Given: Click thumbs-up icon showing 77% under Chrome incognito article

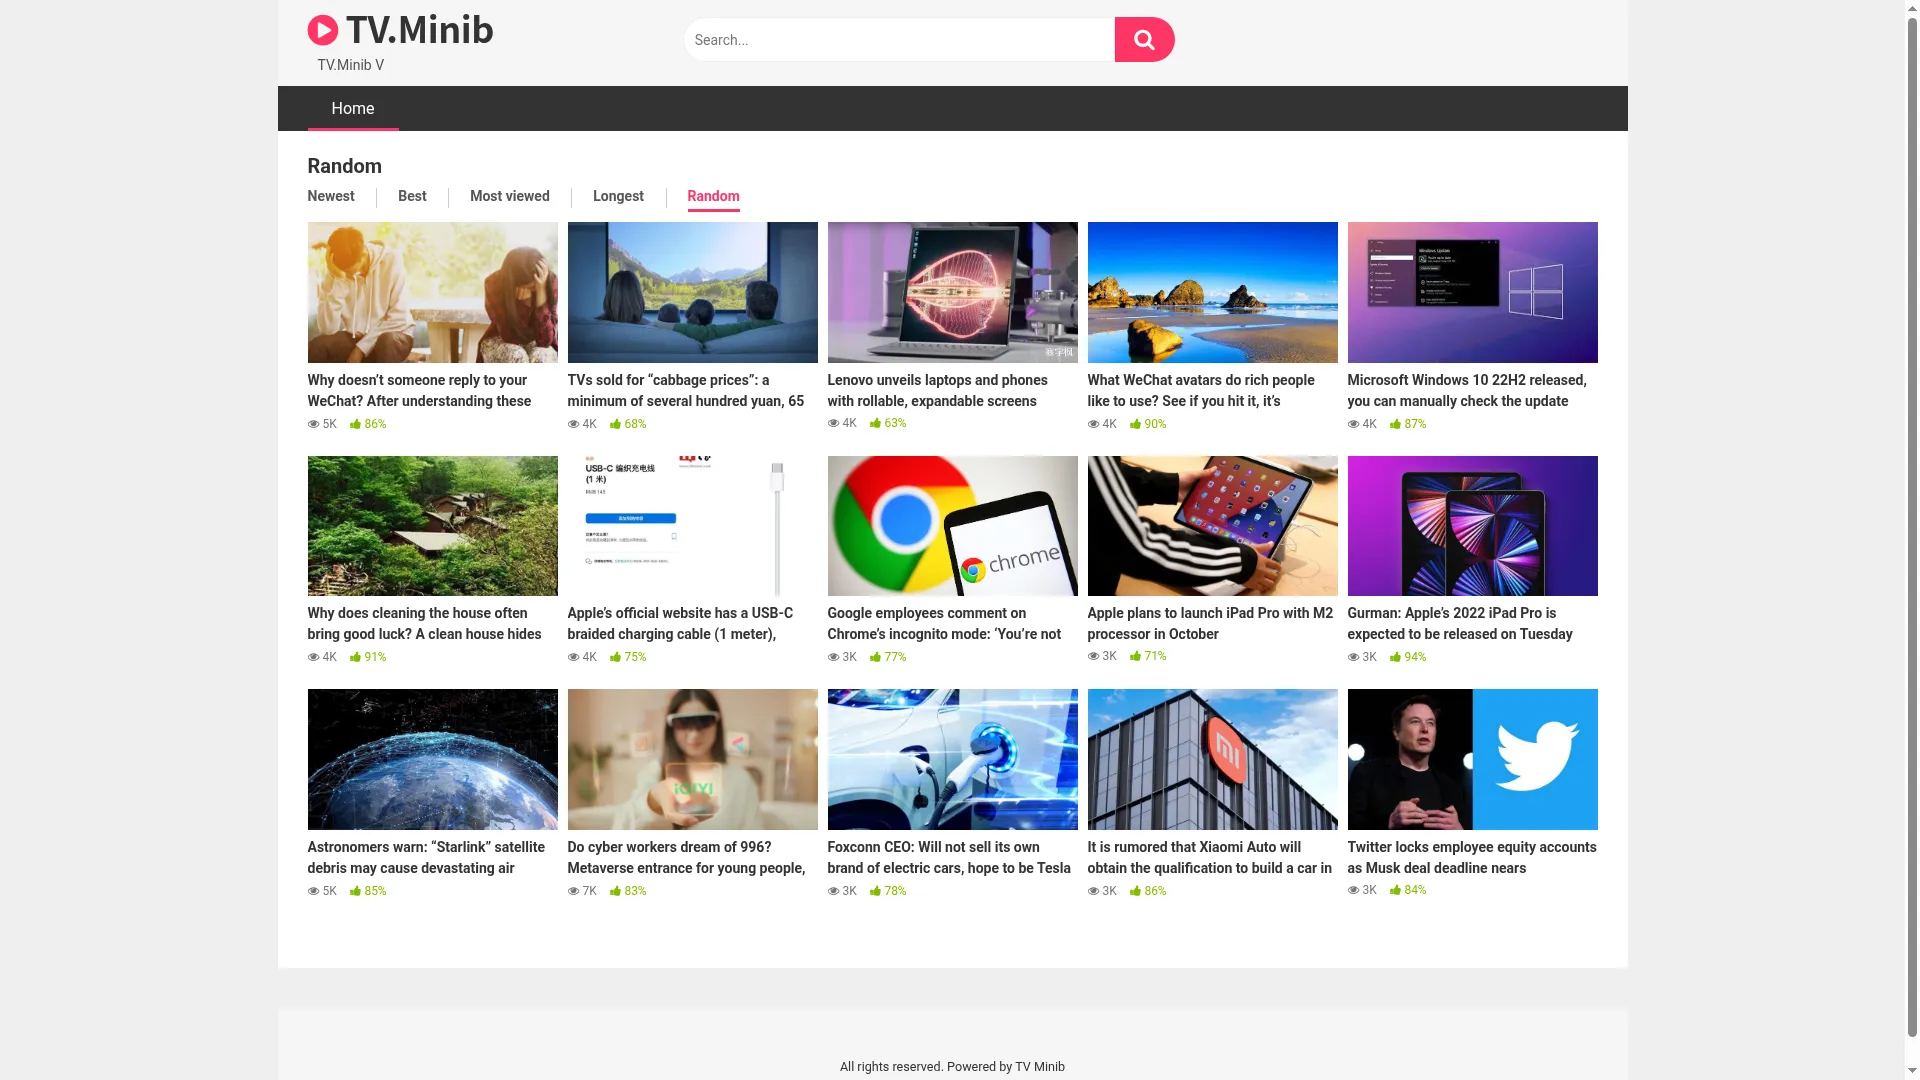Looking at the screenshot, I should pyautogui.click(x=875, y=657).
